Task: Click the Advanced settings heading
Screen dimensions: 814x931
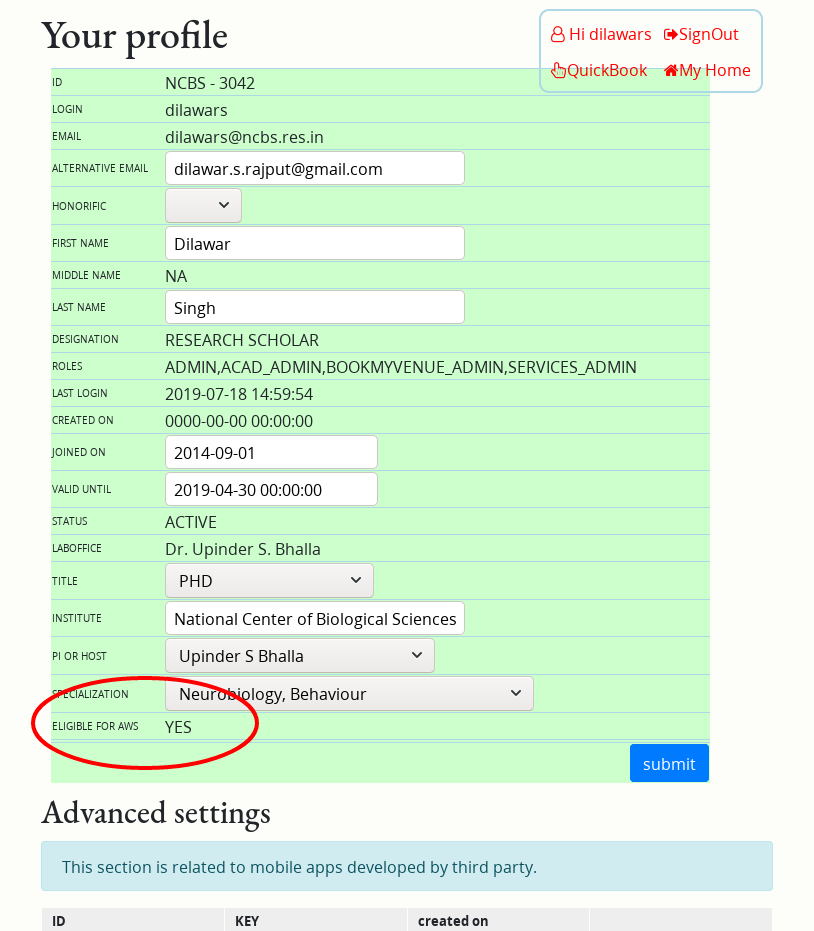Action: [156, 813]
